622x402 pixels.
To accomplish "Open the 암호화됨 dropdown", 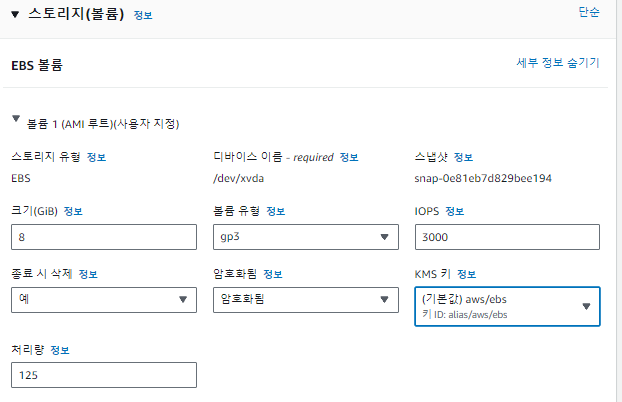I will (x=306, y=300).
